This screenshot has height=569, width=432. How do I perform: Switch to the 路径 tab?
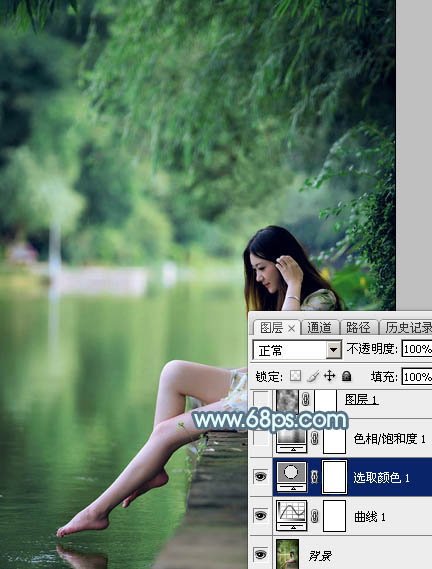coord(358,328)
